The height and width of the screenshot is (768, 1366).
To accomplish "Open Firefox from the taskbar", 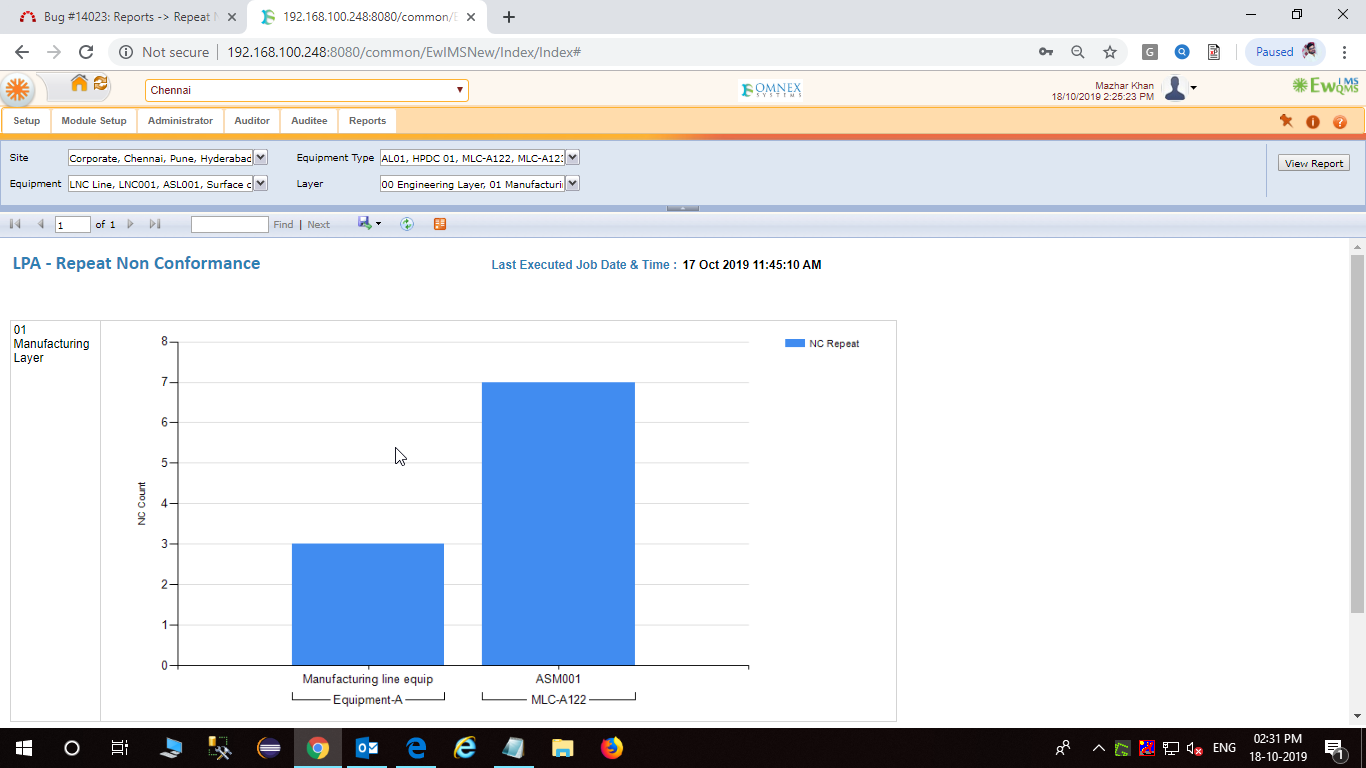I will tap(611, 748).
